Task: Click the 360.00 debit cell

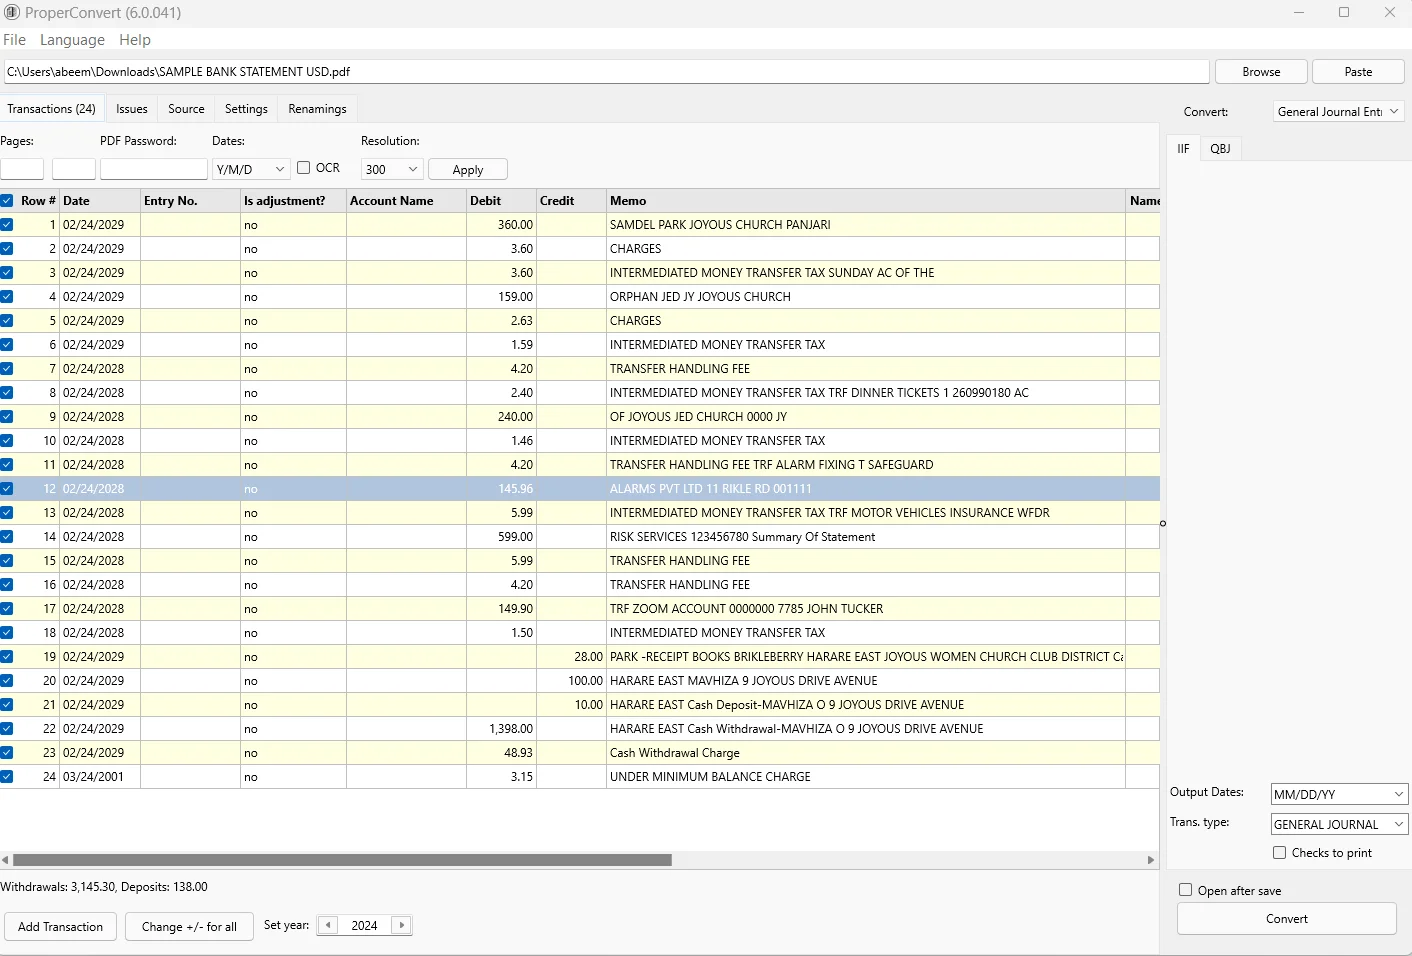Action: pos(501,225)
